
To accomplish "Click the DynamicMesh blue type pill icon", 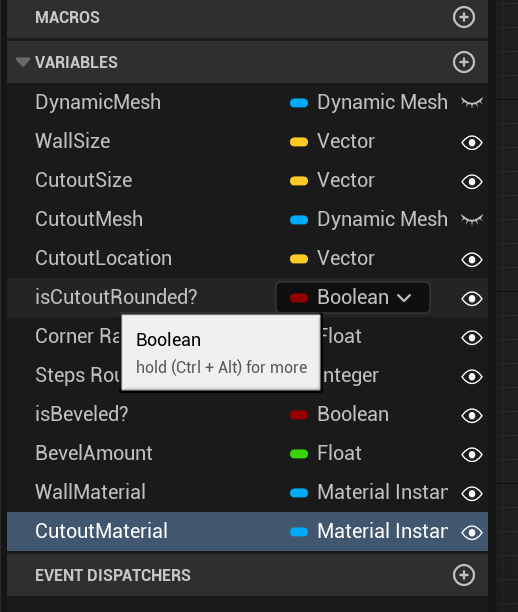I will (x=299, y=103).
